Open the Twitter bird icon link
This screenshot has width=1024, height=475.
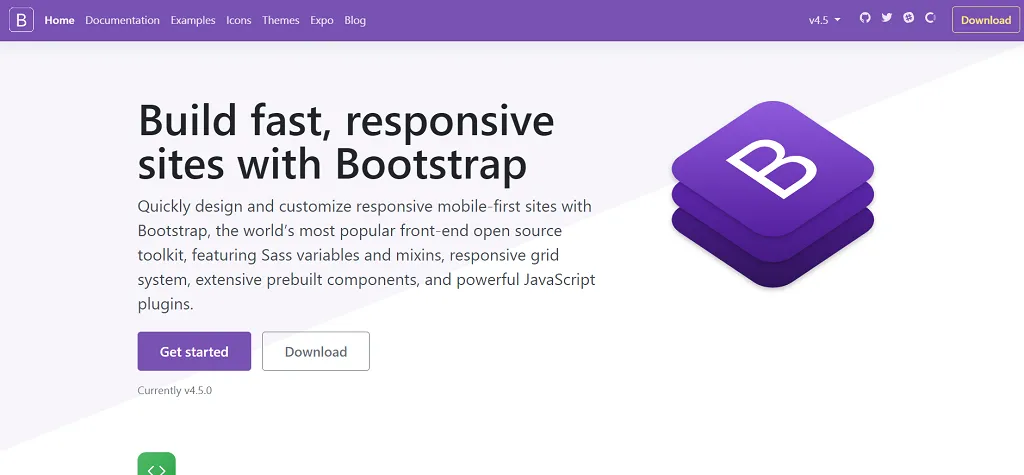coord(887,18)
